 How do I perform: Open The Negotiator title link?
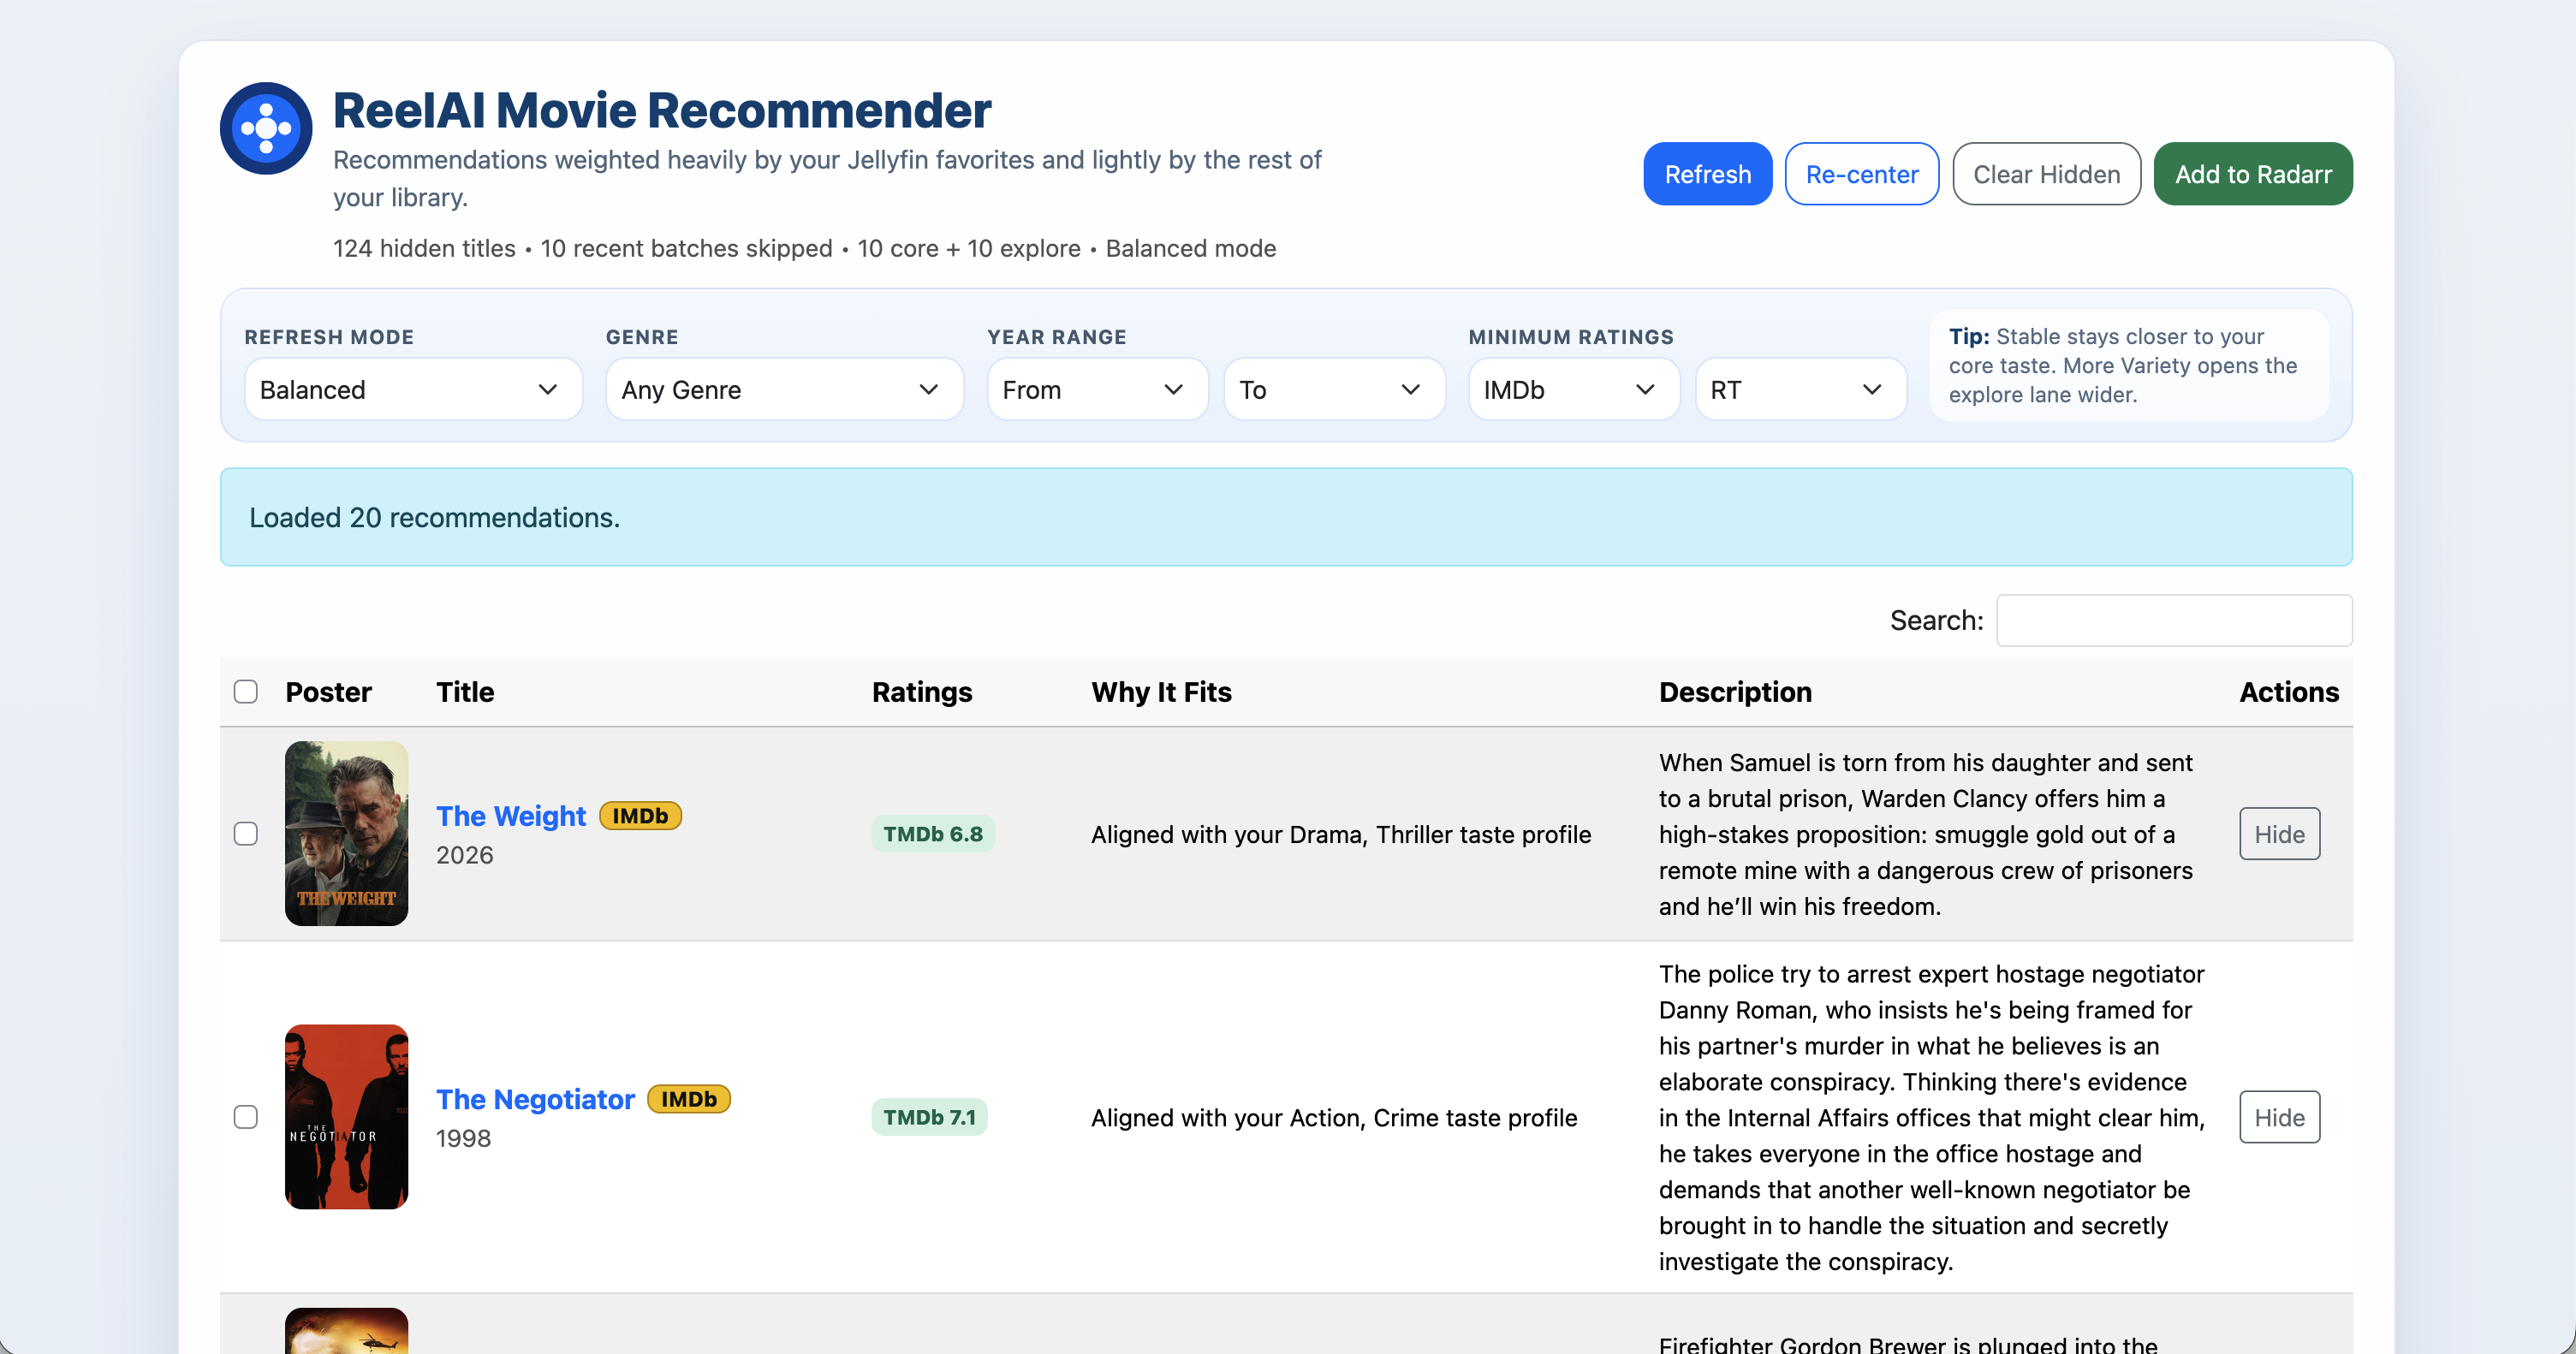535,1100
